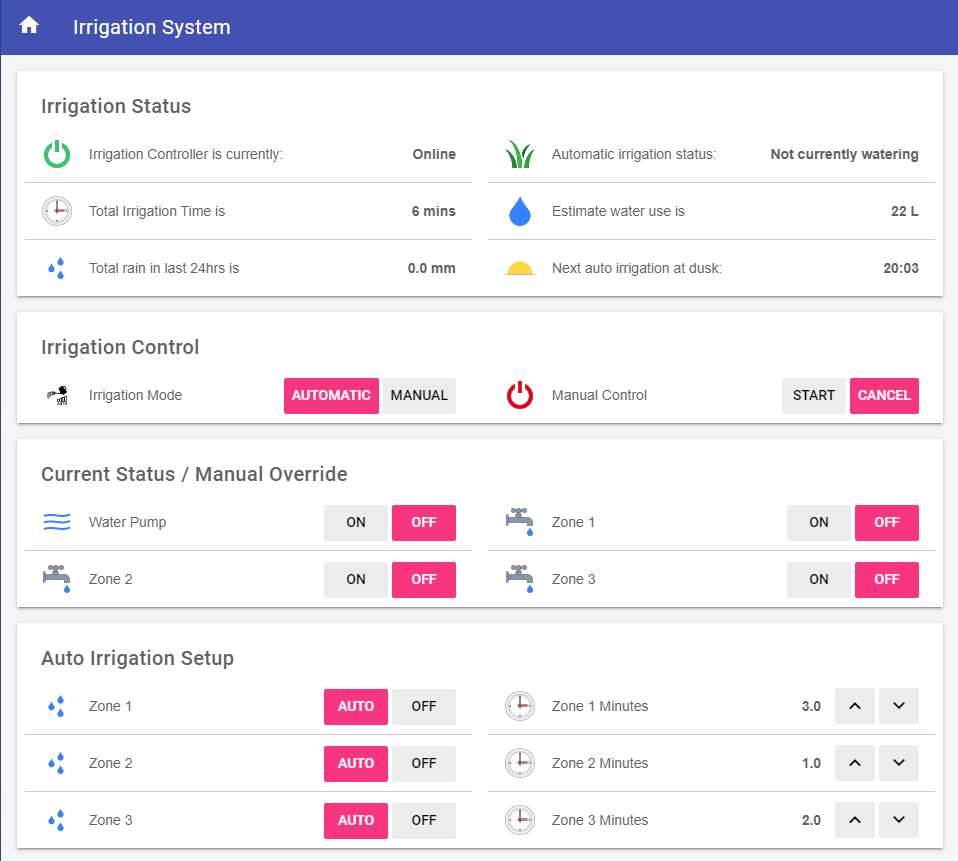Decrease Zone 1 Minutes with down chevron

(899, 706)
